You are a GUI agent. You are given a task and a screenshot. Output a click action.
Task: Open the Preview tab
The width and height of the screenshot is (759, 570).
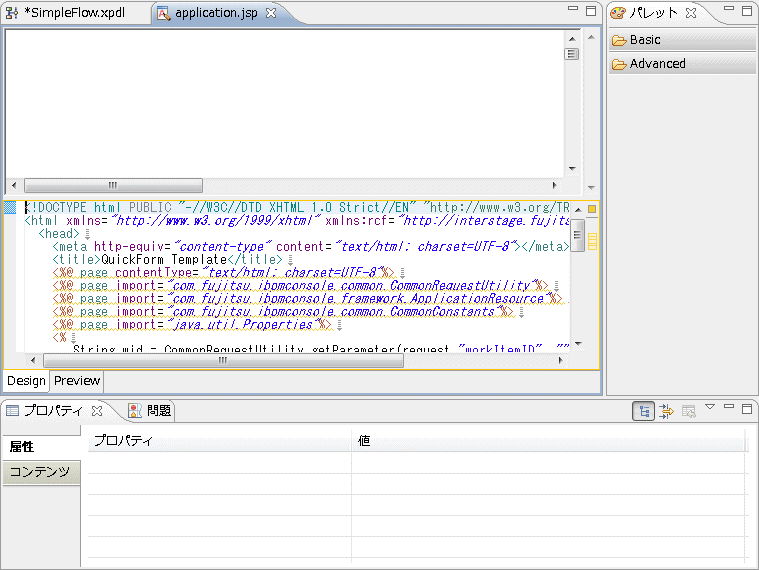pyautogui.click(x=77, y=381)
